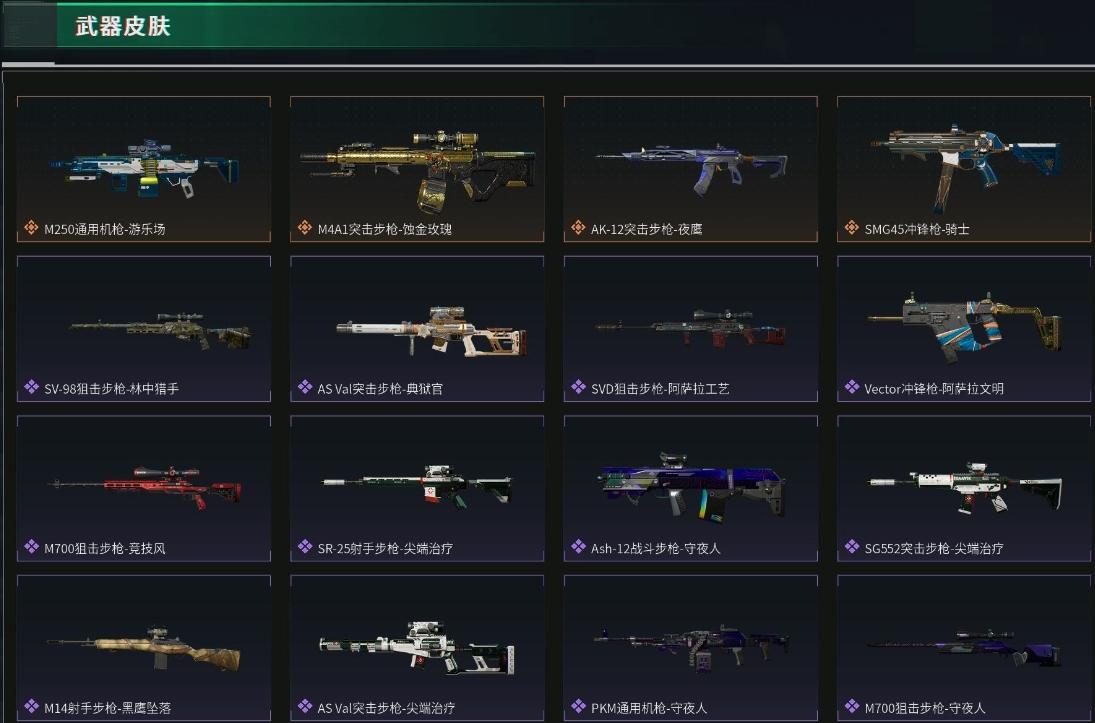Click the orange rarity icon beside AK-12突击步枪-夜鹰

[x=578, y=228]
